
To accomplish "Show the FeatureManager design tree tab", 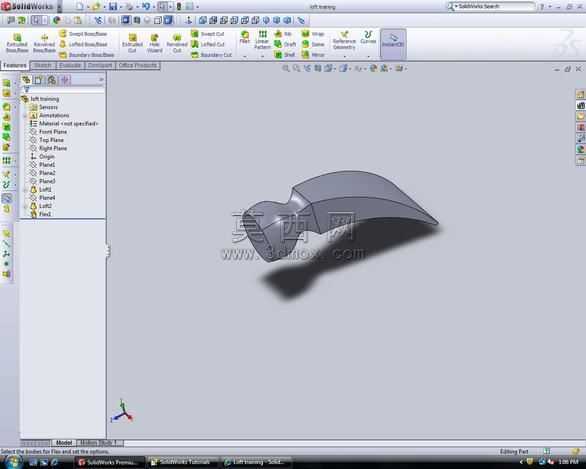I will 26,80.
